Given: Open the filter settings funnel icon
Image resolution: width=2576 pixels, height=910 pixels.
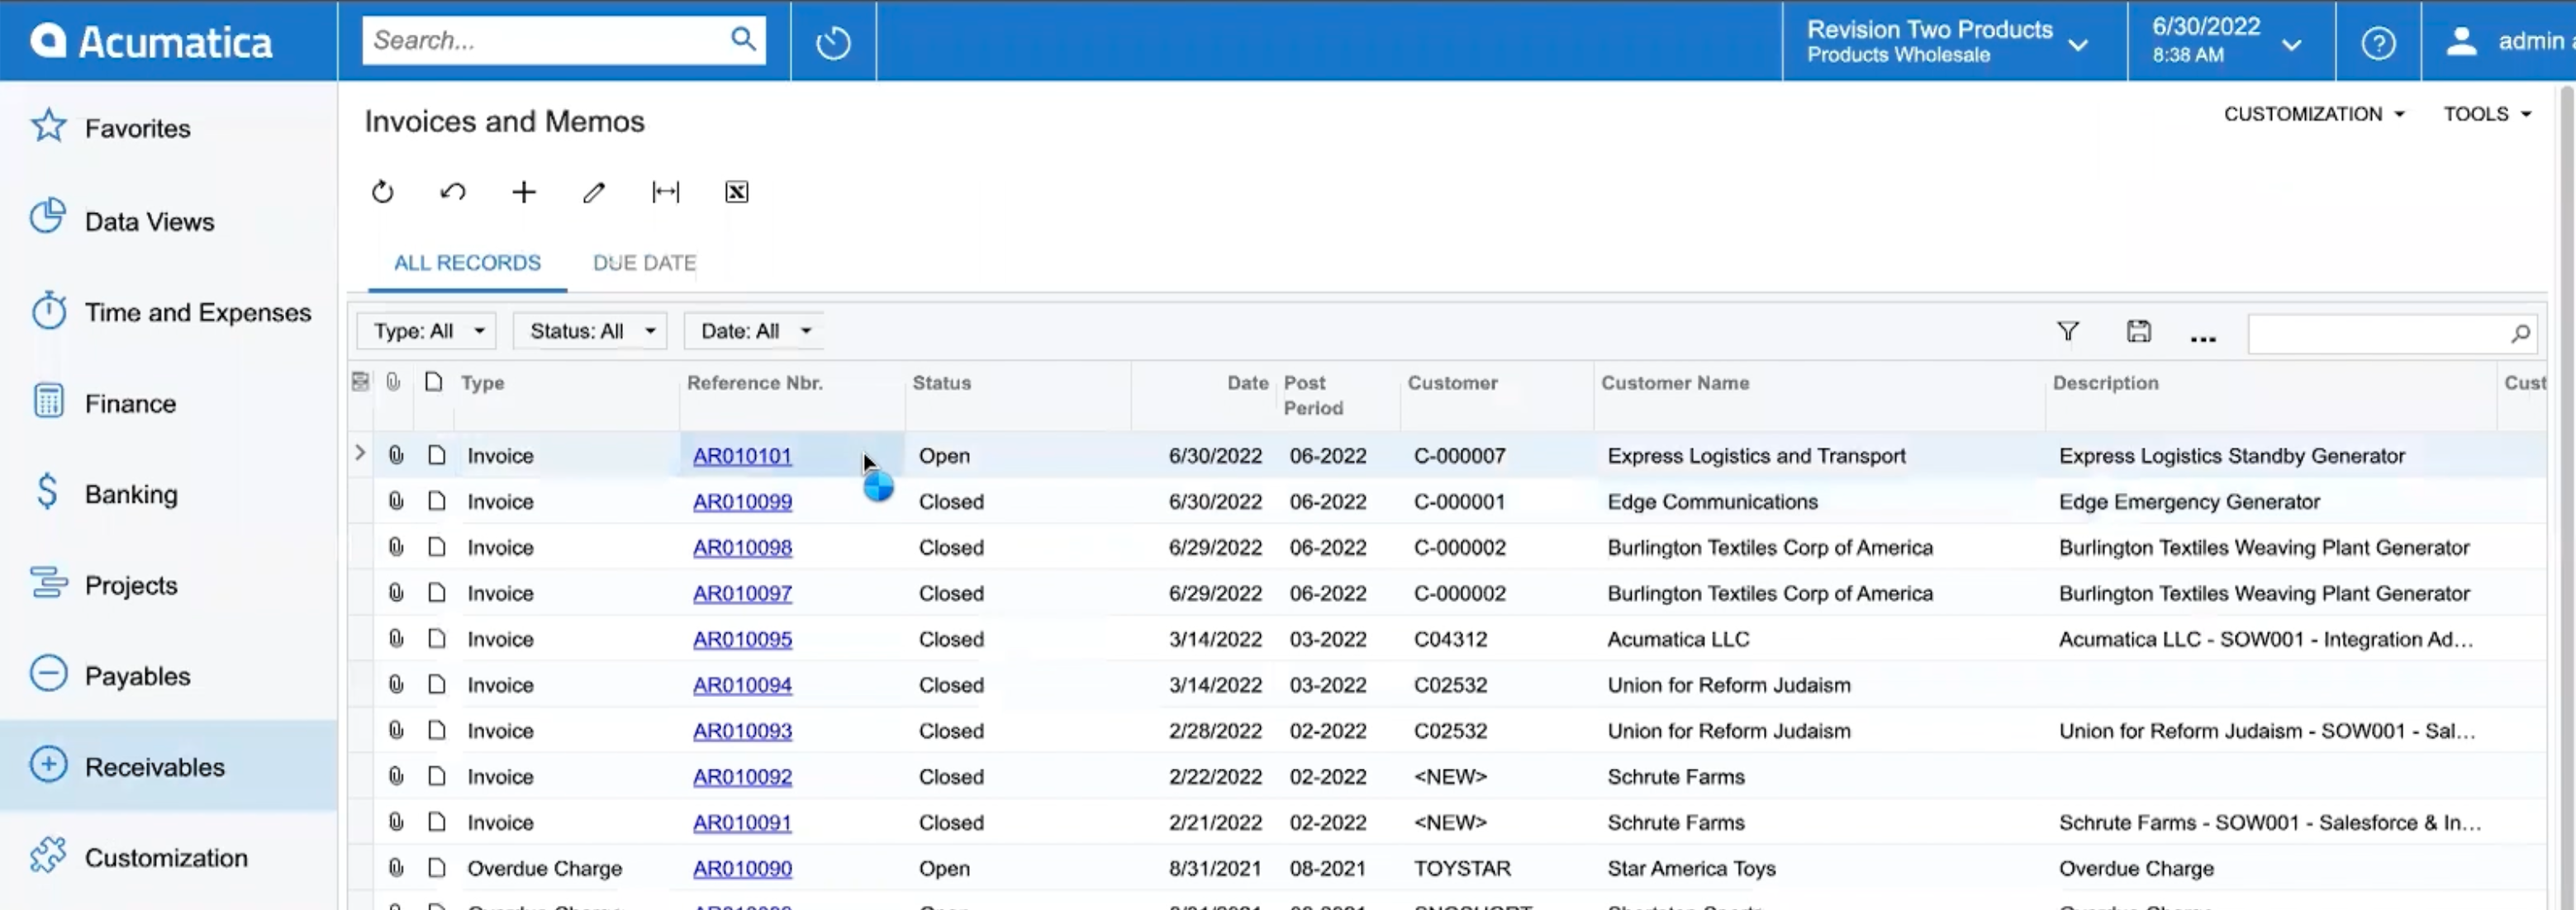Looking at the screenshot, I should 2068,331.
